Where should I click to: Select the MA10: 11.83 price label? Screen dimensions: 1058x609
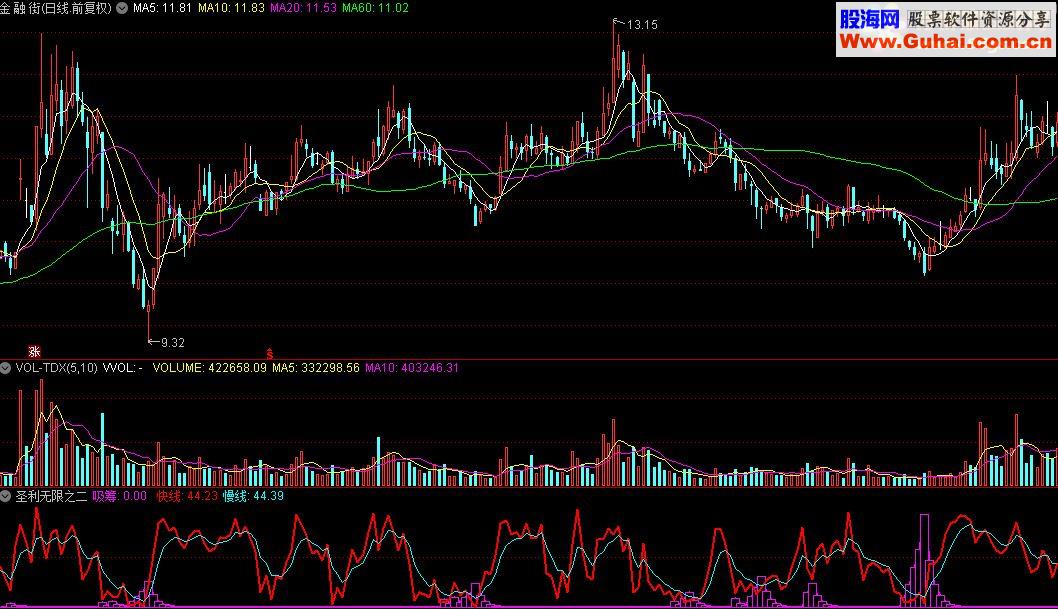point(231,8)
